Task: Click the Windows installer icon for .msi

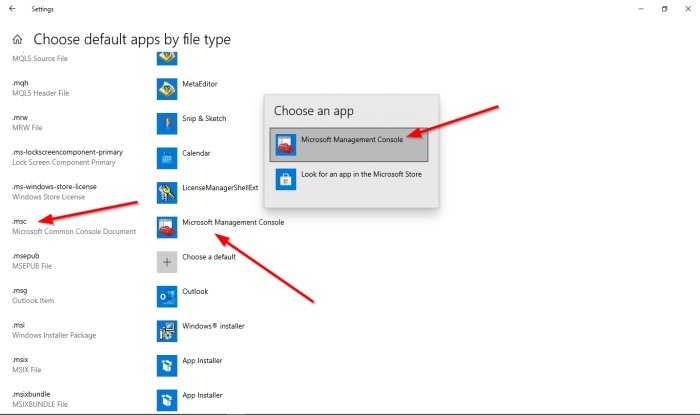Action: click(167, 331)
